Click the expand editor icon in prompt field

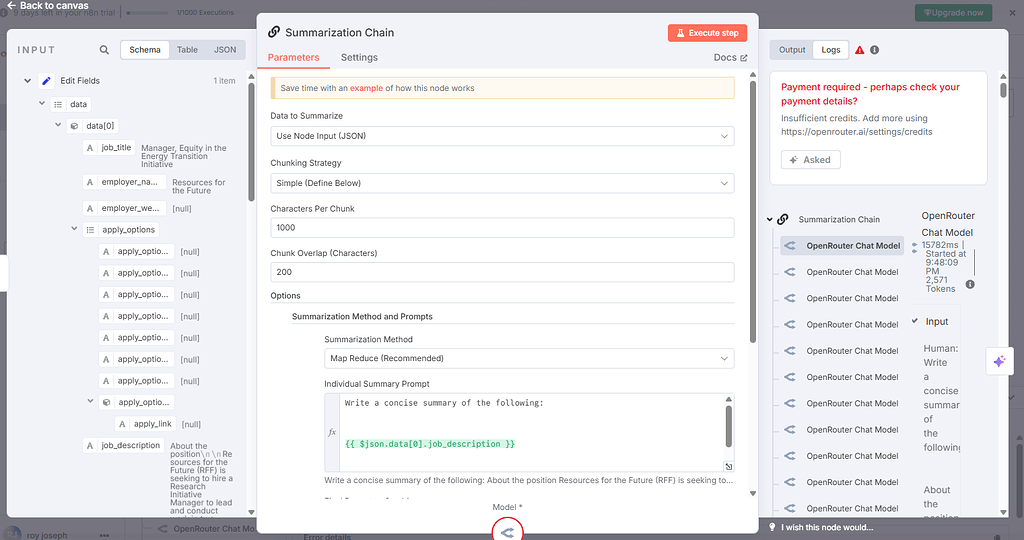728,466
